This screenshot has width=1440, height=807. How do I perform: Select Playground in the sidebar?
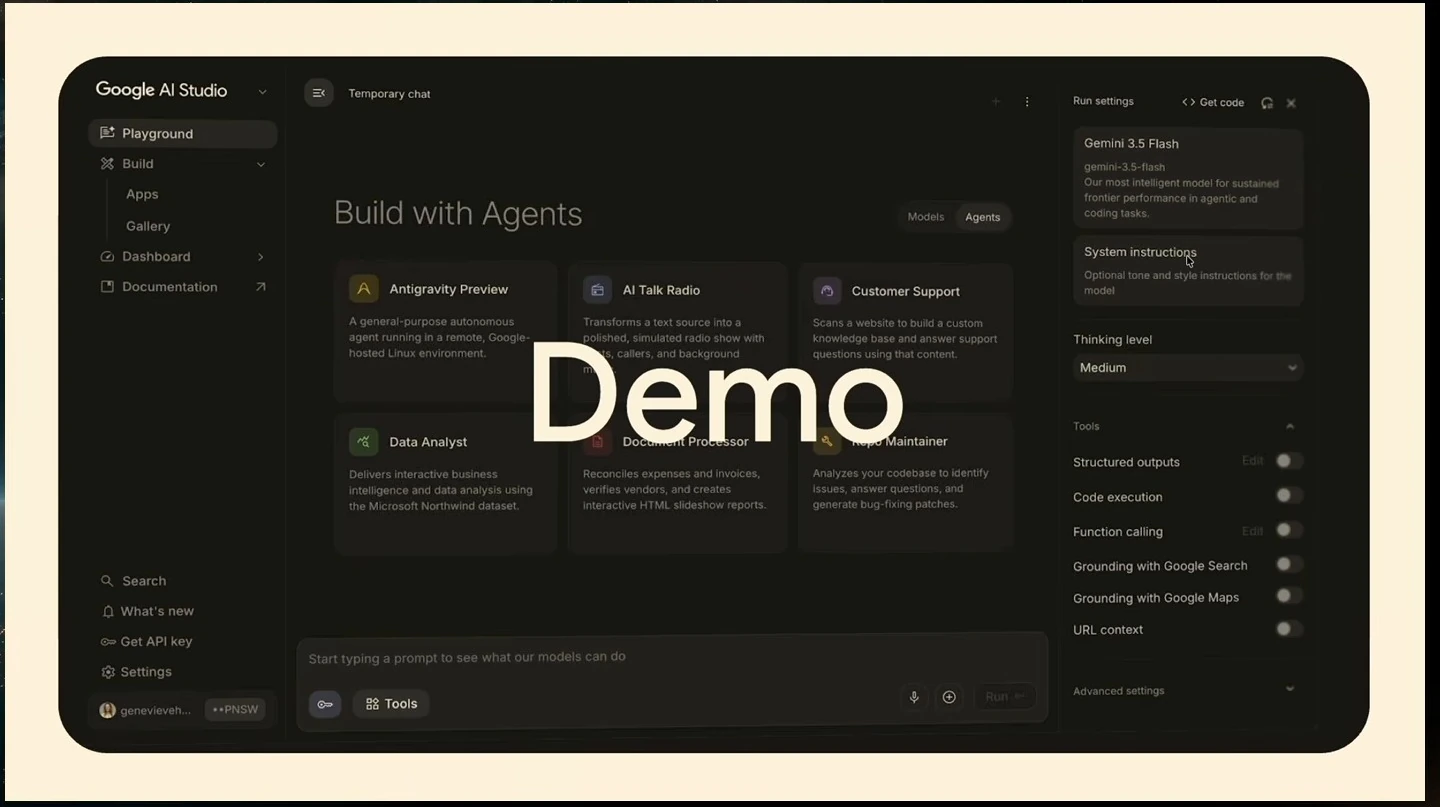point(183,134)
